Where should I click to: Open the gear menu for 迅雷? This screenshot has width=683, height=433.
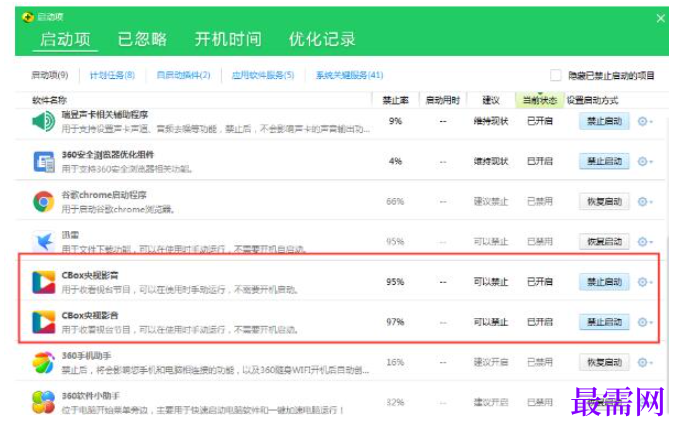(x=645, y=242)
